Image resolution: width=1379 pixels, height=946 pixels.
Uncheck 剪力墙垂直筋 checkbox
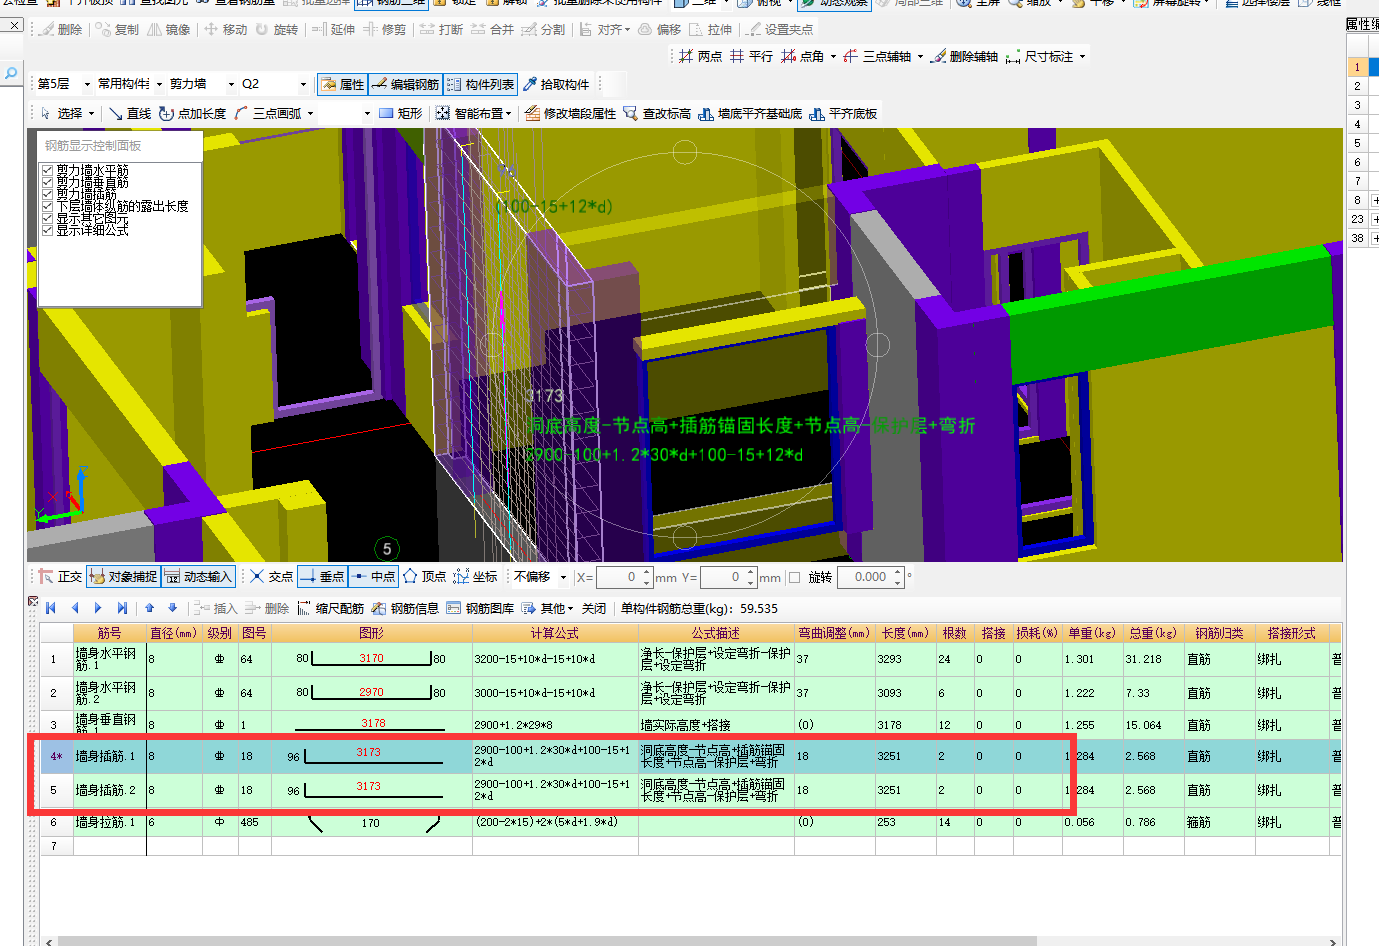pos(47,183)
